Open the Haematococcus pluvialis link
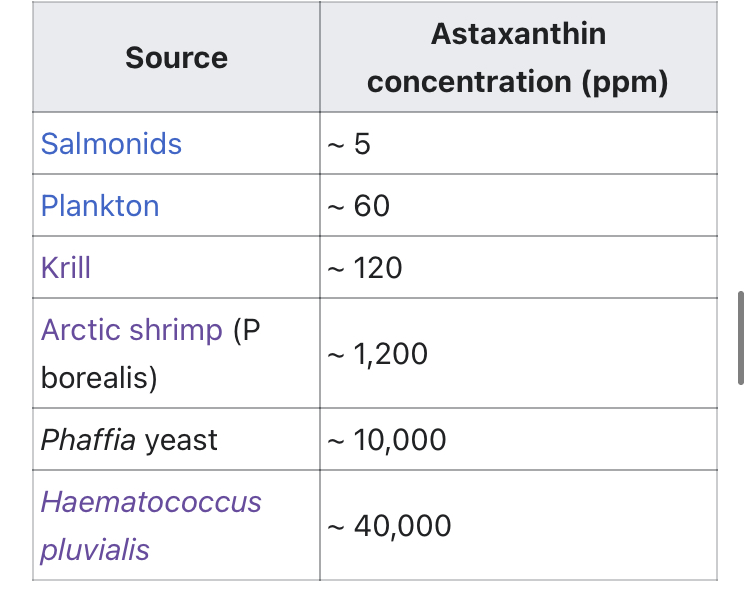 (151, 525)
